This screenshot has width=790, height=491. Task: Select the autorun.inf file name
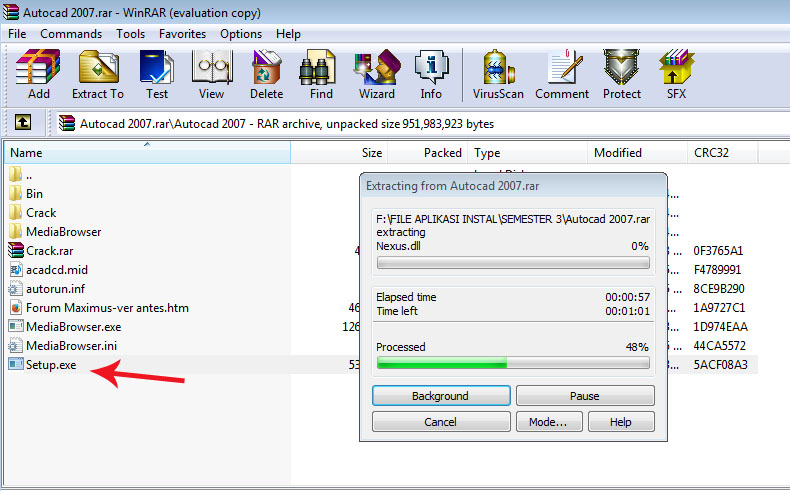click(x=55, y=289)
